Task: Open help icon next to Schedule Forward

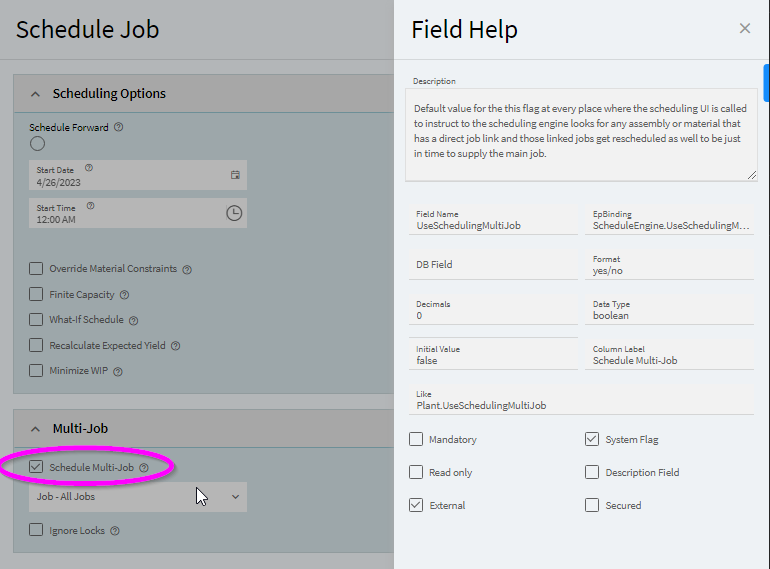Action: (x=119, y=127)
